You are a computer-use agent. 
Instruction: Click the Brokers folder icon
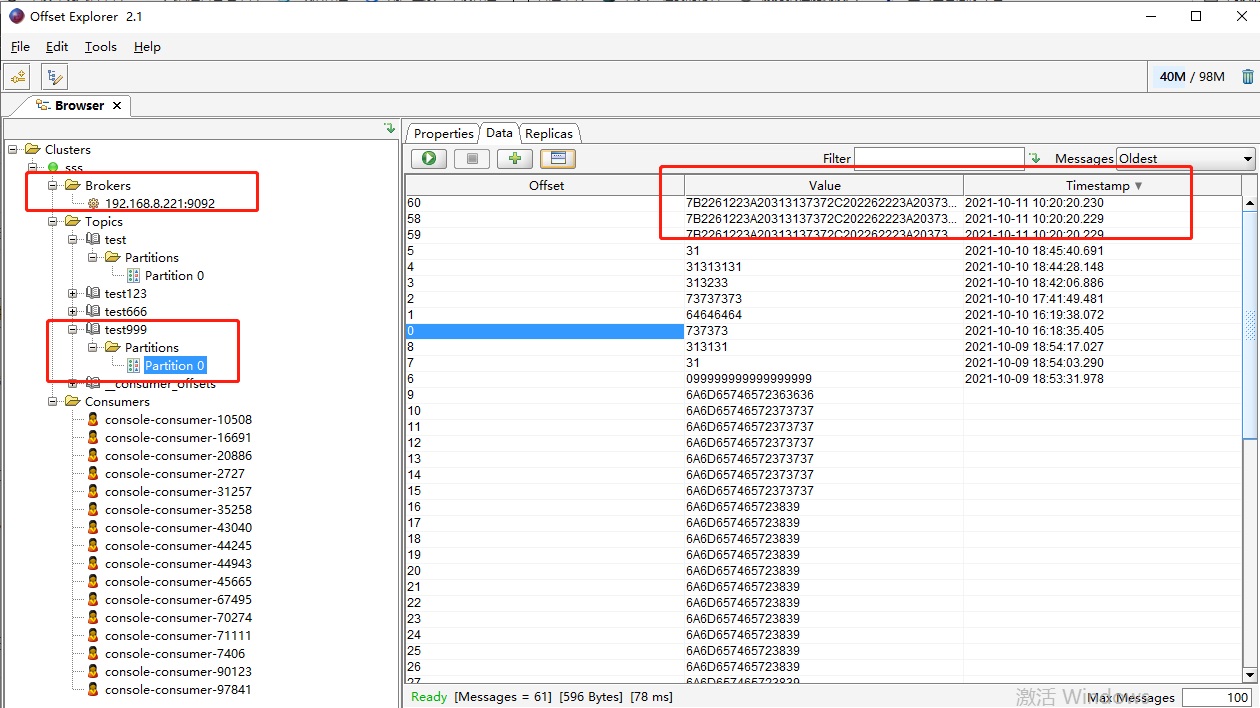point(73,185)
